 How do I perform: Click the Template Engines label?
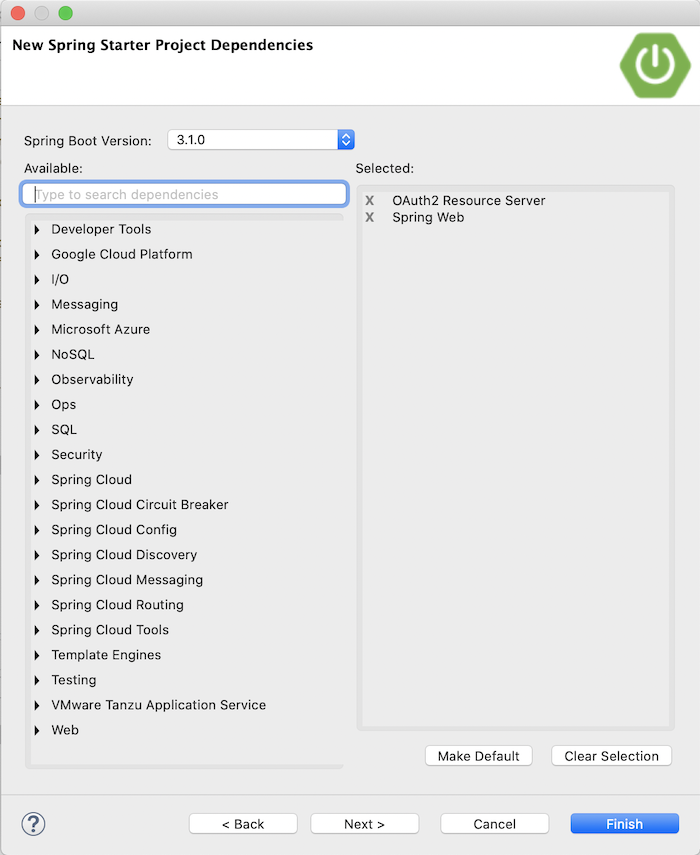(x=106, y=655)
